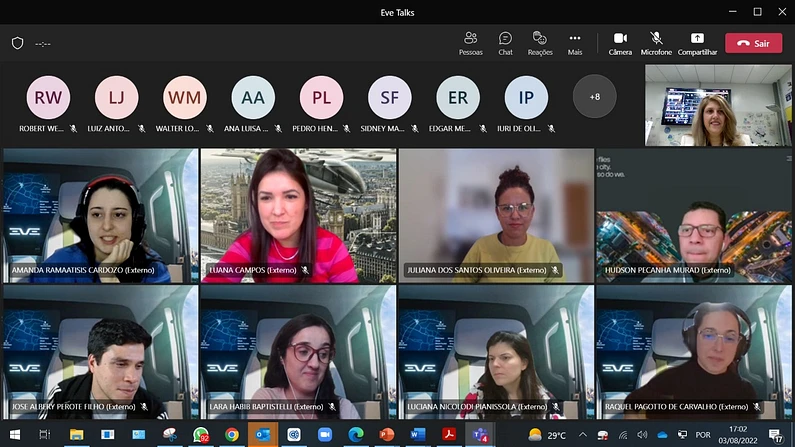Image resolution: width=795 pixels, height=447 pixels.
Task: Open the Zoom app in taskbar
Action: 325,435
